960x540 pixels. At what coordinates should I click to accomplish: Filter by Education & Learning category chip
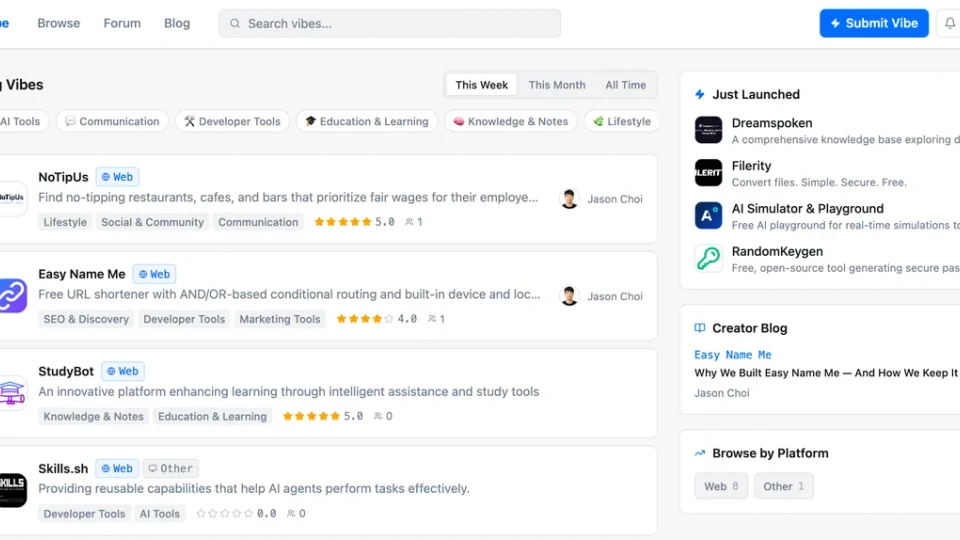(x=366, y=122)
